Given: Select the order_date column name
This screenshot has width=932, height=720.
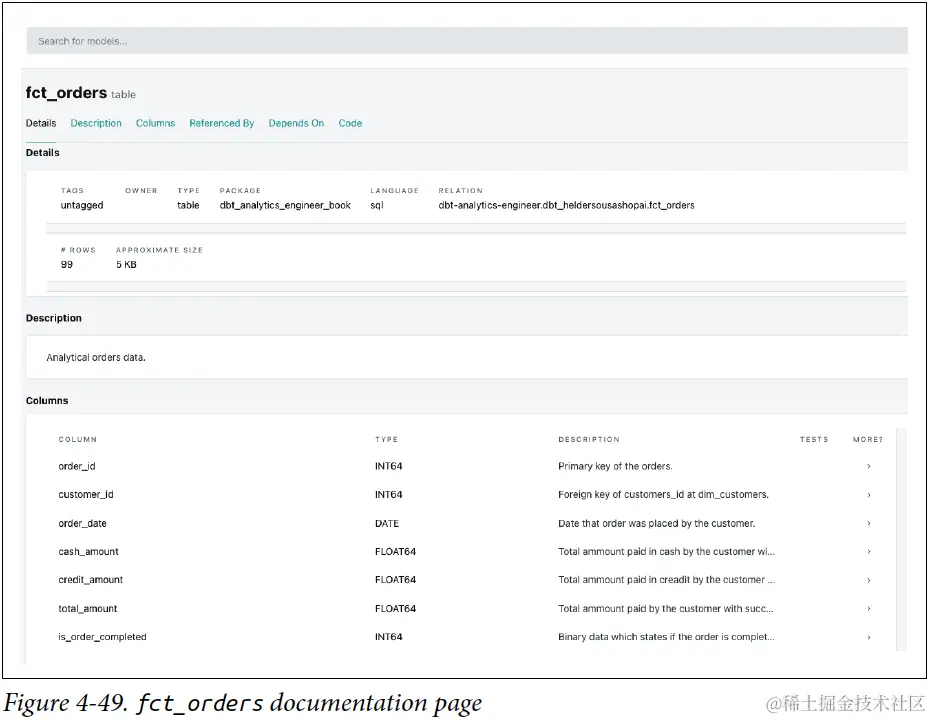Looking at the screenshot, I should (82, 523).
